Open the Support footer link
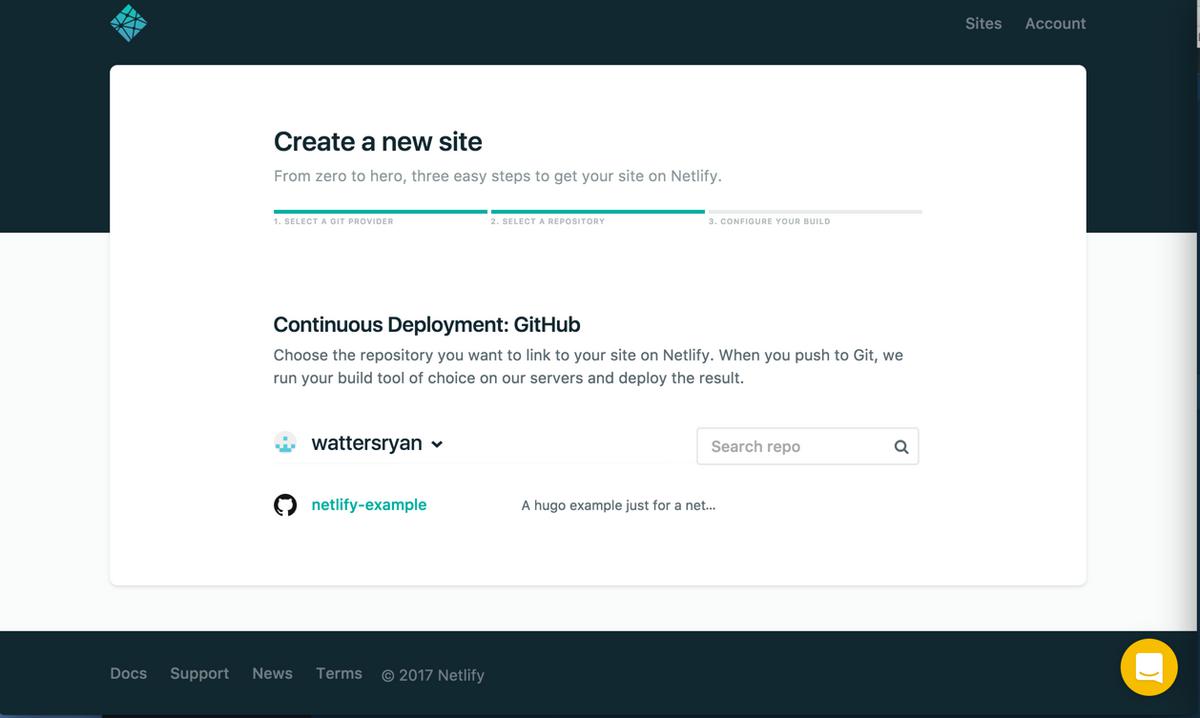Viewport: 1200px width, 718px height. [x=199, y=673]
